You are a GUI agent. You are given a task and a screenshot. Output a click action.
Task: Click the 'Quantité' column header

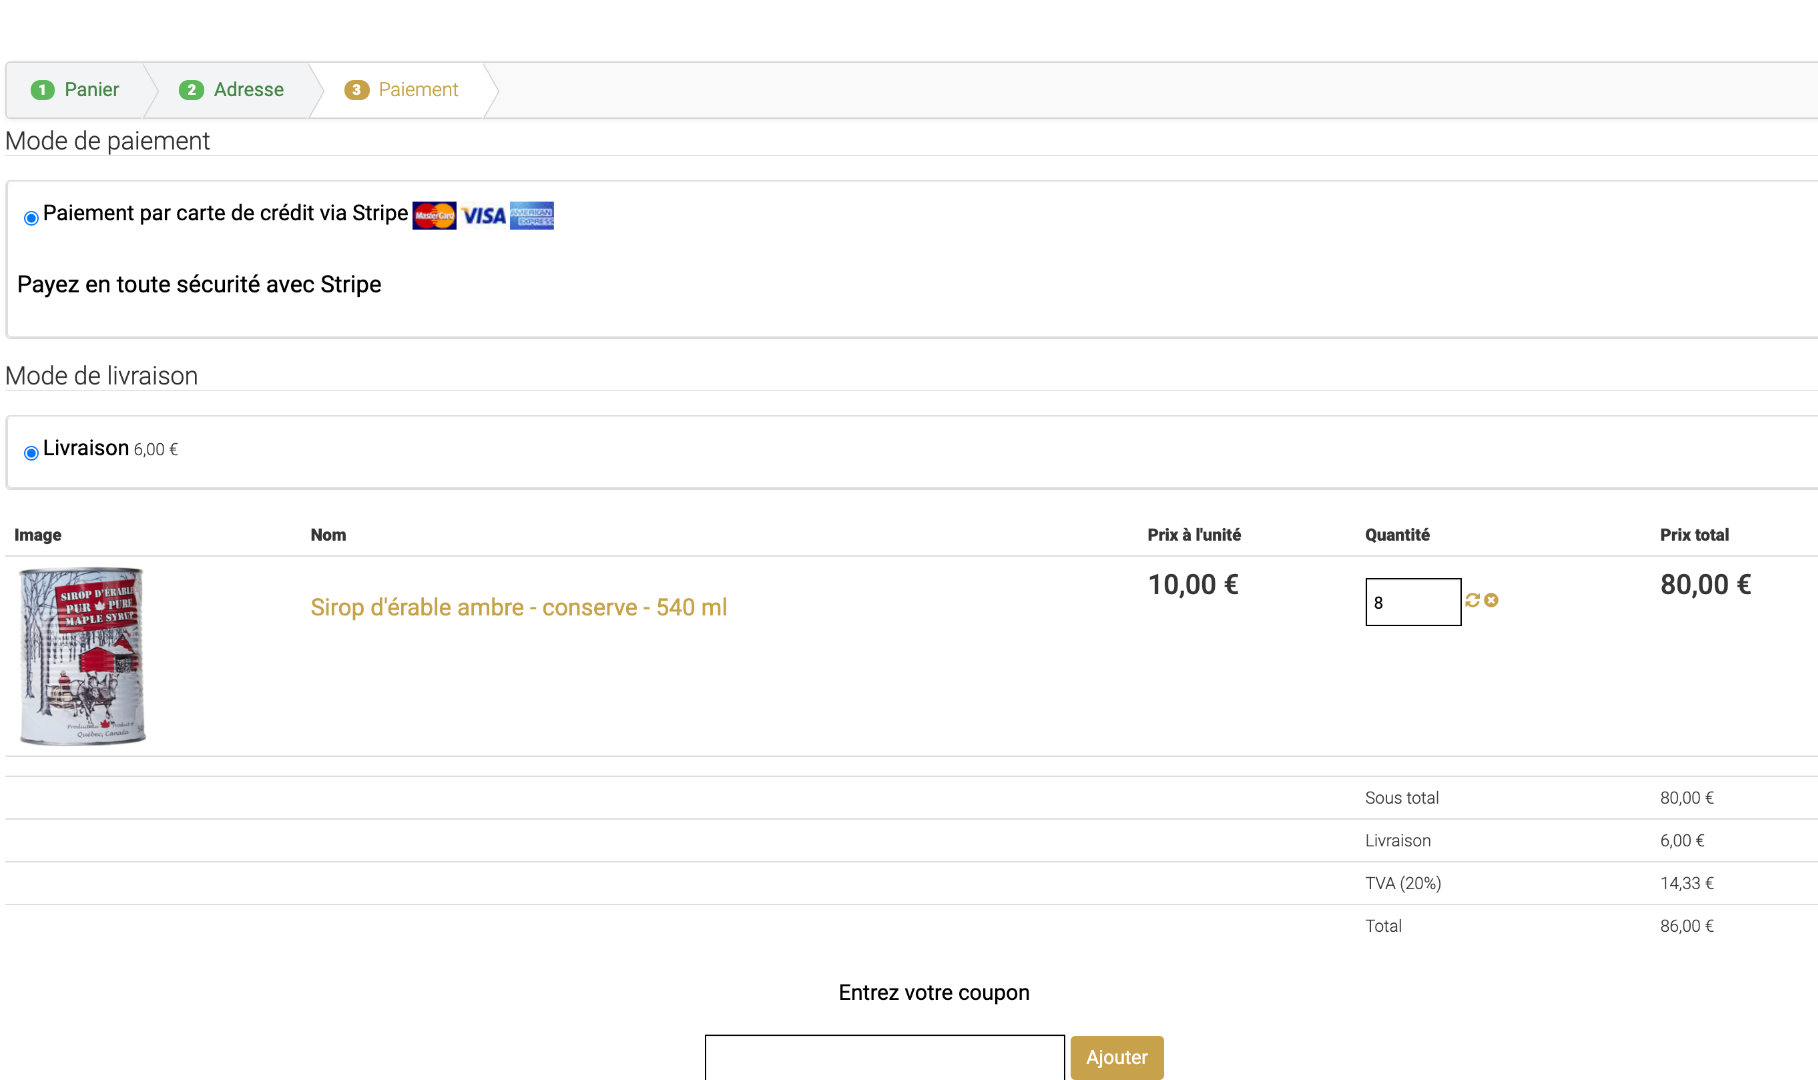[x=1397, y=535]
